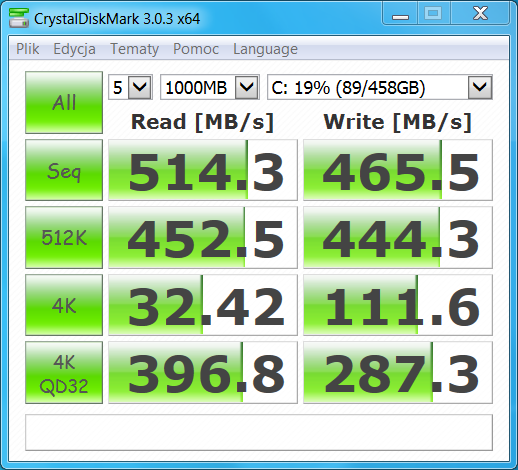
Task: Open the Edycja menu
Action: click(74, 49)
